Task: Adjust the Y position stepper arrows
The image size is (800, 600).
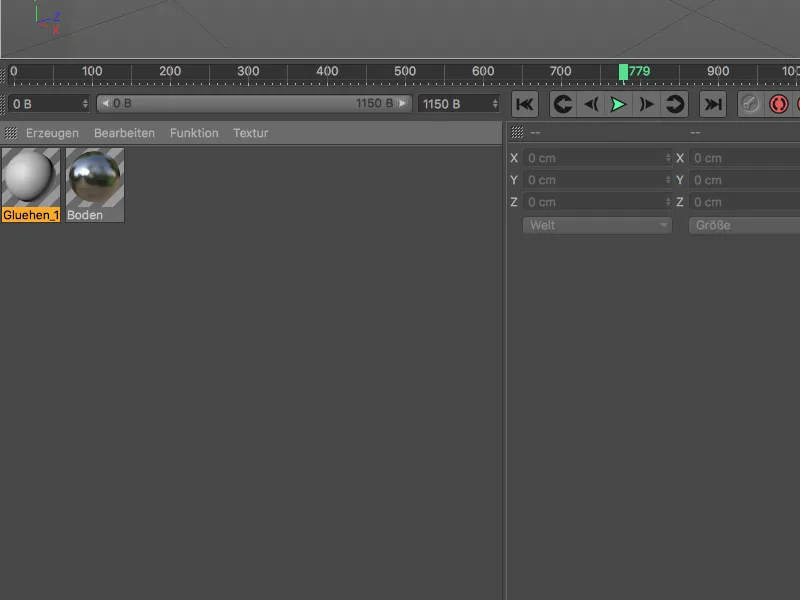Action: tap(668, 180)
